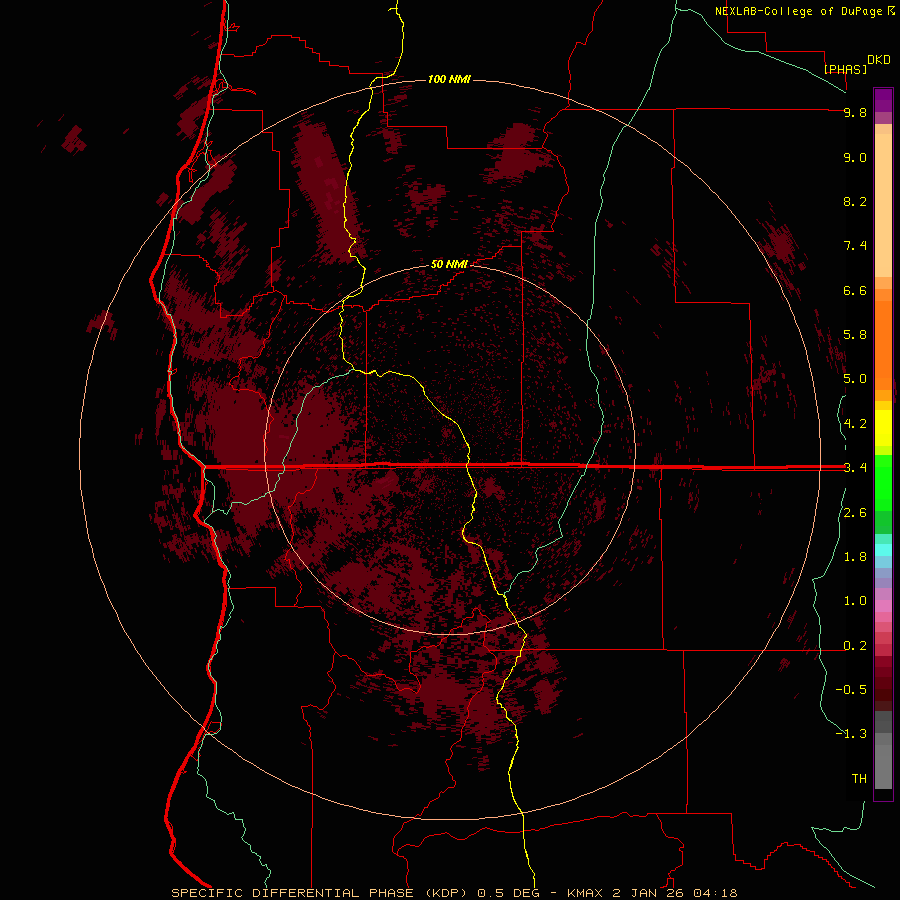
Task: Click the -0.5 scale value
Action: pyautogui.click(x=851, y=690)
